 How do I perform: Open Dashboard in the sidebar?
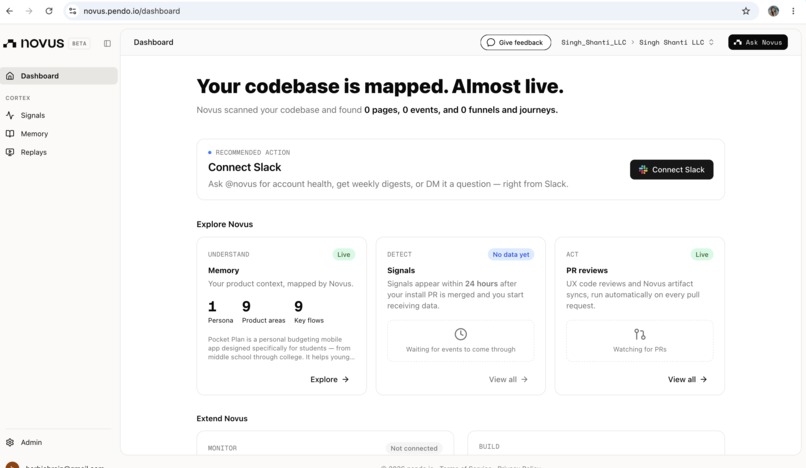[x=59, y=76]
